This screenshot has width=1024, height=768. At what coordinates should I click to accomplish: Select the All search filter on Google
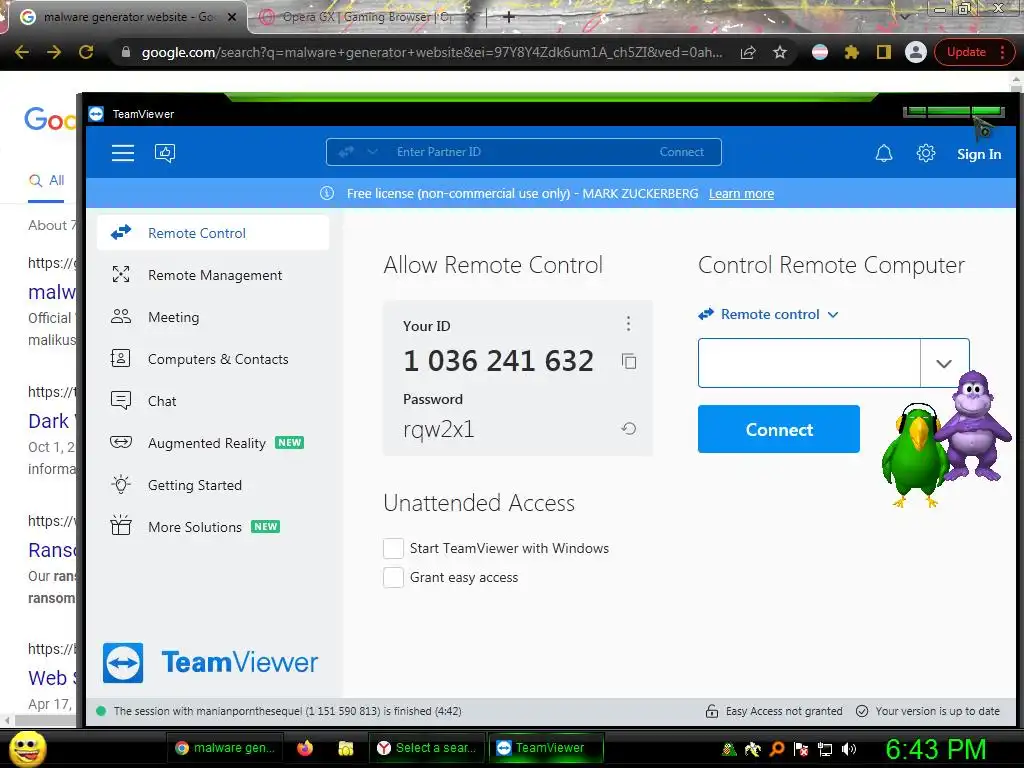[46, 180]
